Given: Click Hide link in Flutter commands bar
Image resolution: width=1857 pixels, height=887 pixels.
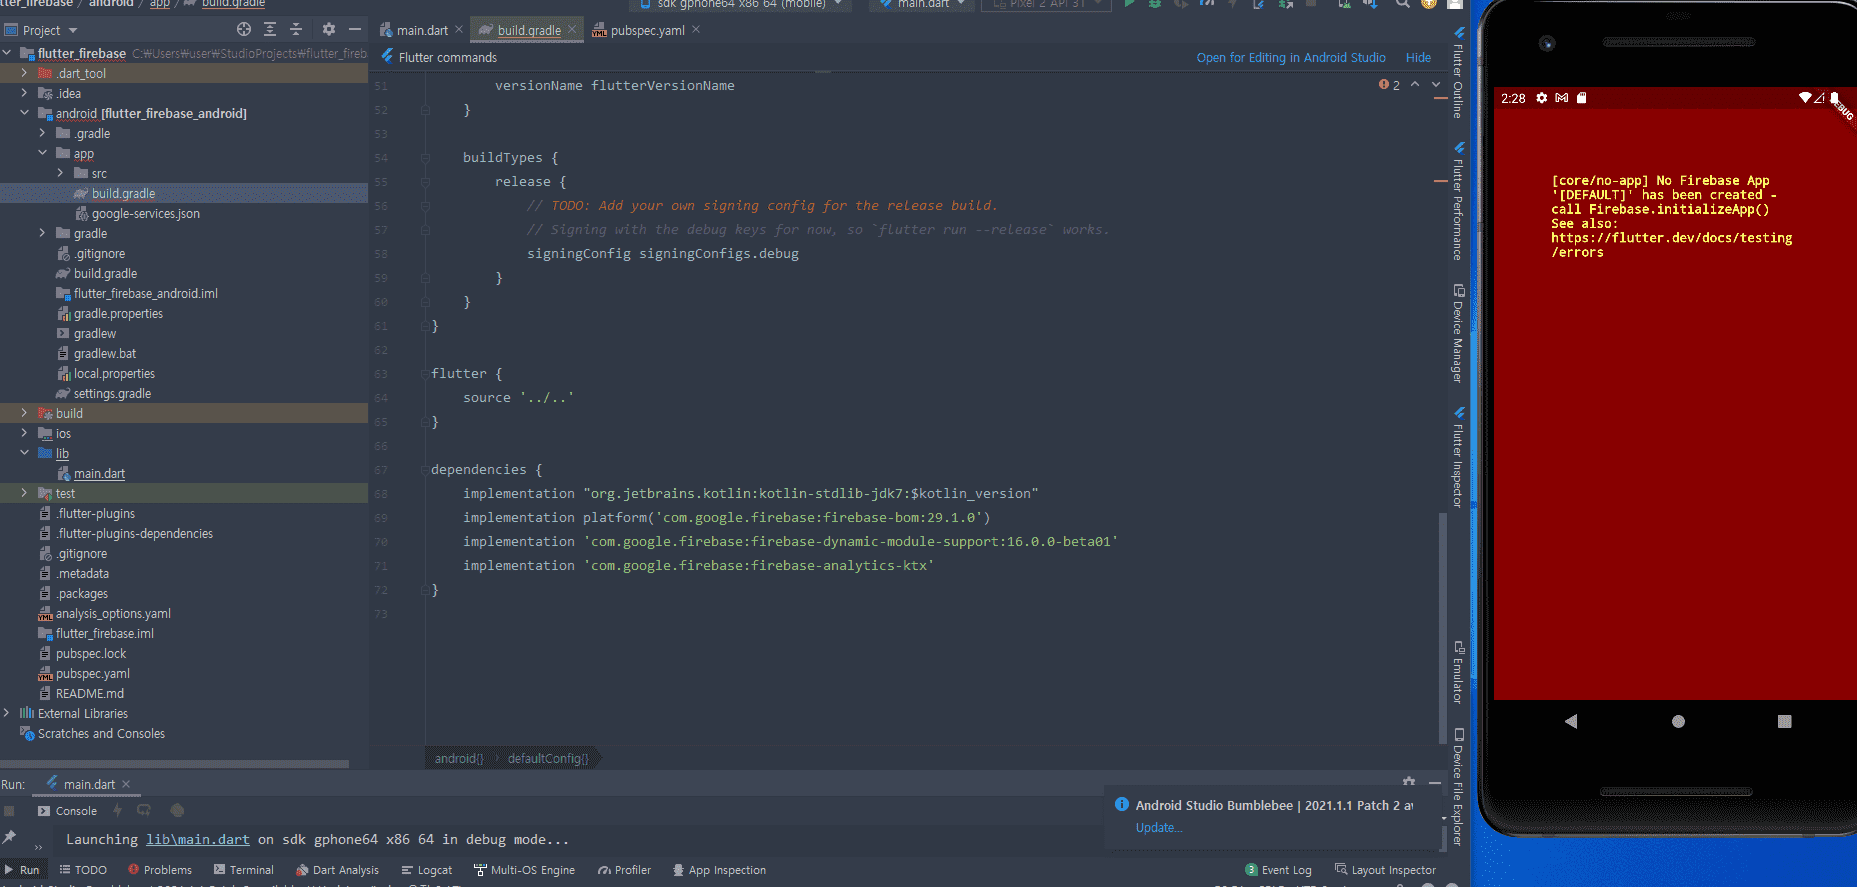Looking at the screenshot, I should (1418, 57).
